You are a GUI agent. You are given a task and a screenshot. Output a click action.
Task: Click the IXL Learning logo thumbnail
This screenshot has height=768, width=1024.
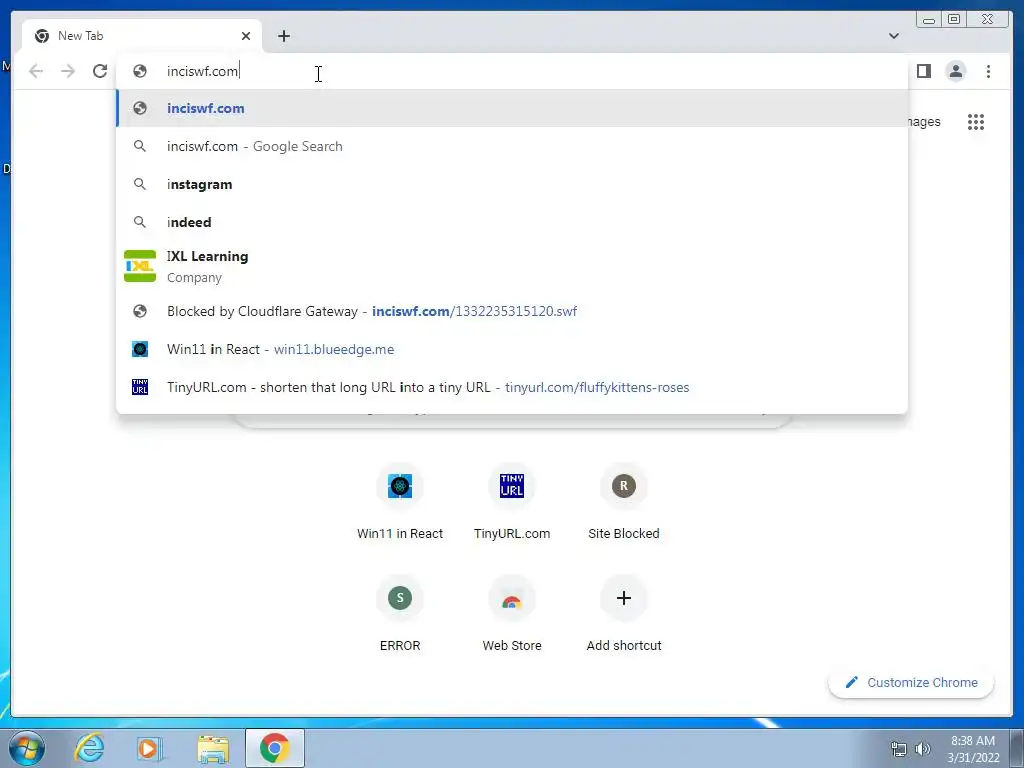tap(140, 266)
